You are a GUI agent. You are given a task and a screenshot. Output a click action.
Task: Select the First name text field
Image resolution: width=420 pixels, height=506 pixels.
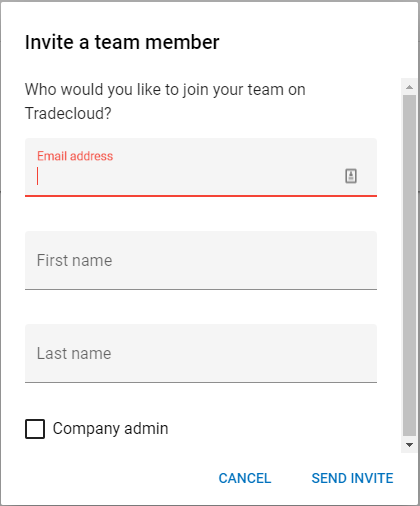[x=201, y=260]
